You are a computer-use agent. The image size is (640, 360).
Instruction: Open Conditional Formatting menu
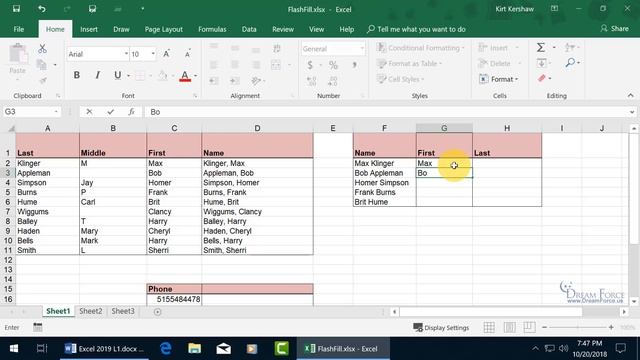tap(420, 48)
